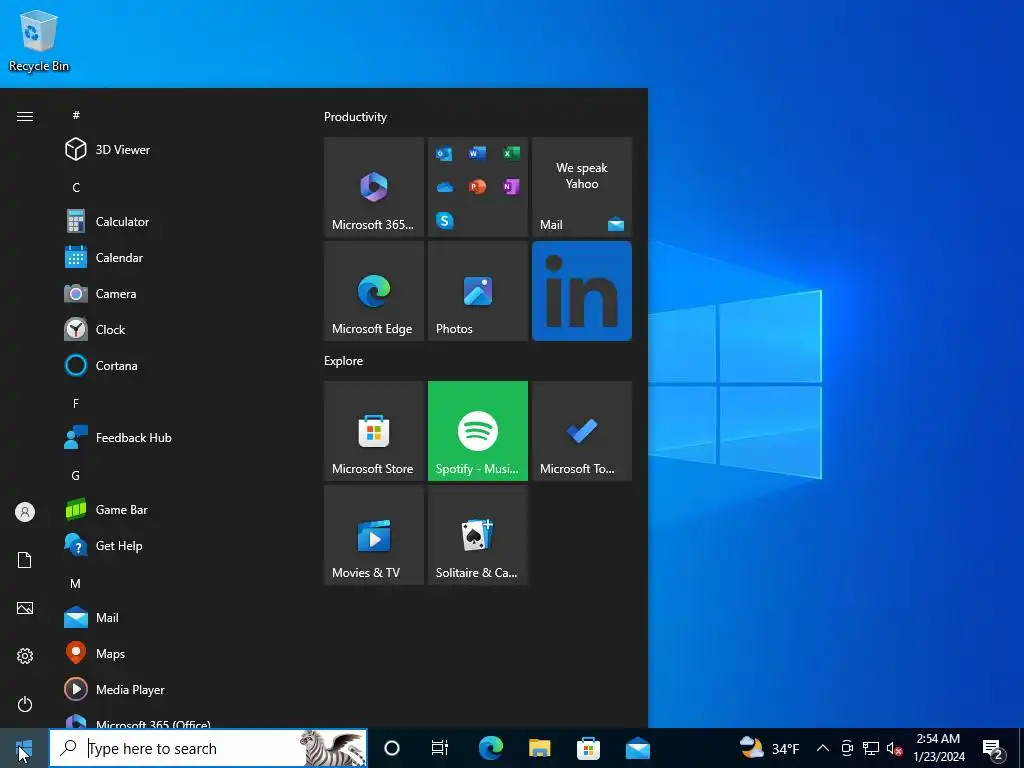
Task: Click the Start button on the taskbar
Action: click(x=24, y=748)
